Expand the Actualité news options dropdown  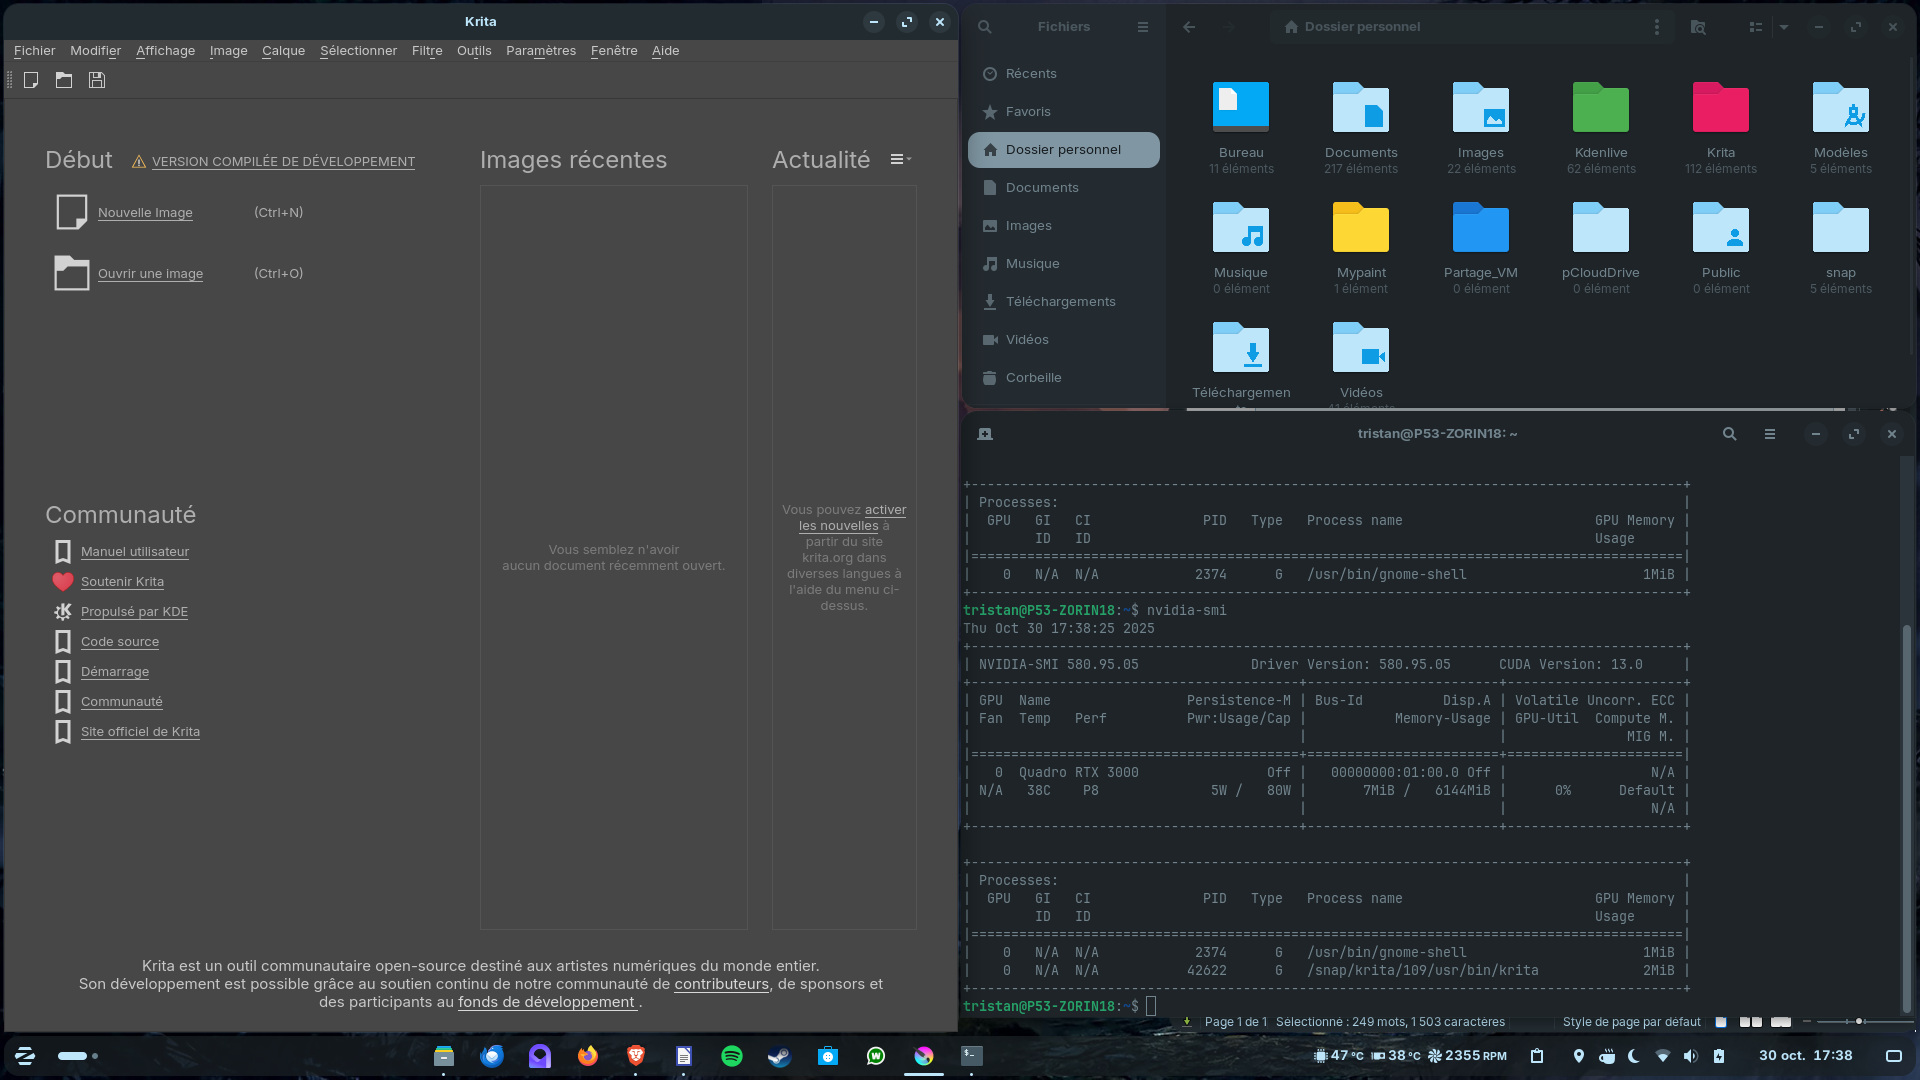click(901, 159)
